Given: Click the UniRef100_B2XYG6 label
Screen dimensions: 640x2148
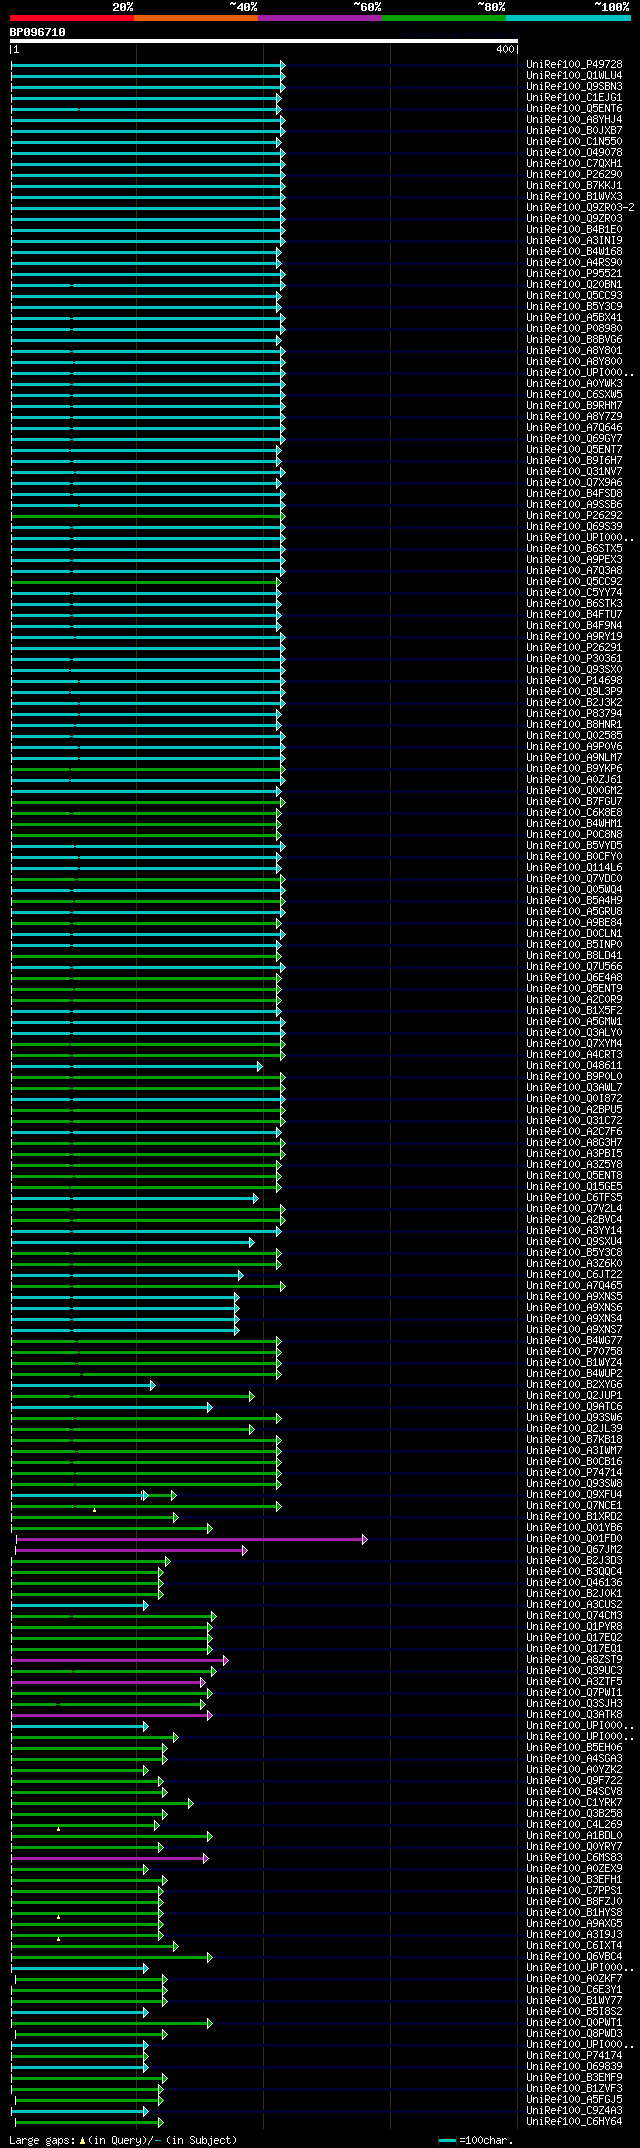Looking at the screenshot, I should click(574, 1384).
